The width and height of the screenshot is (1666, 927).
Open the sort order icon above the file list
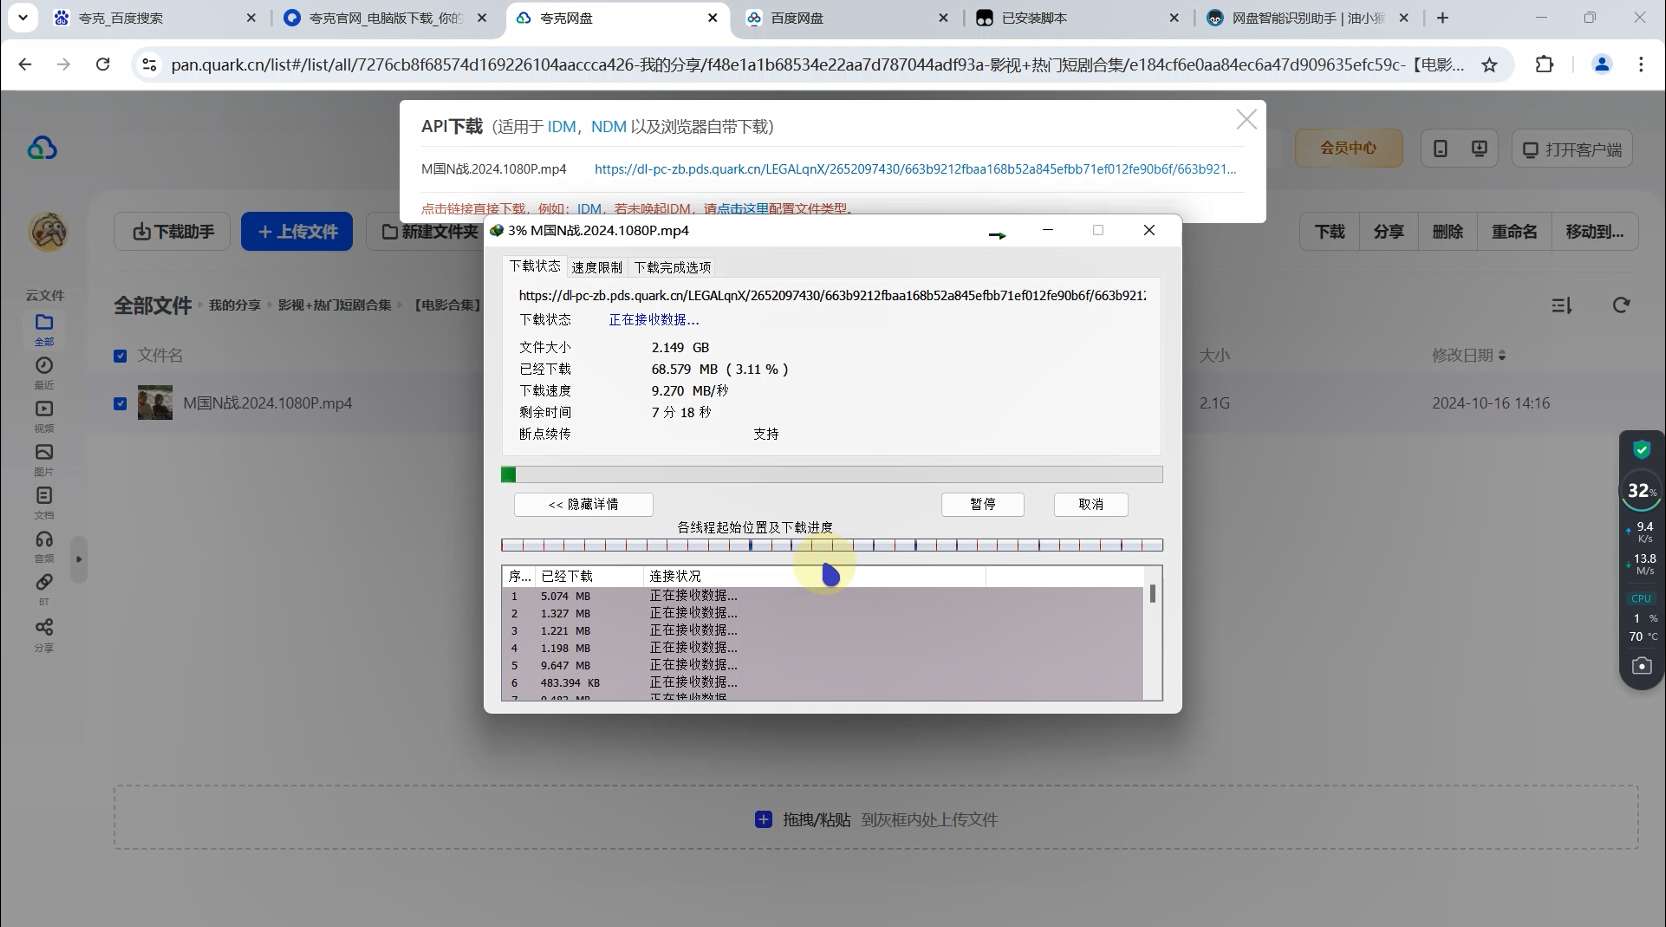[1561, 305]
